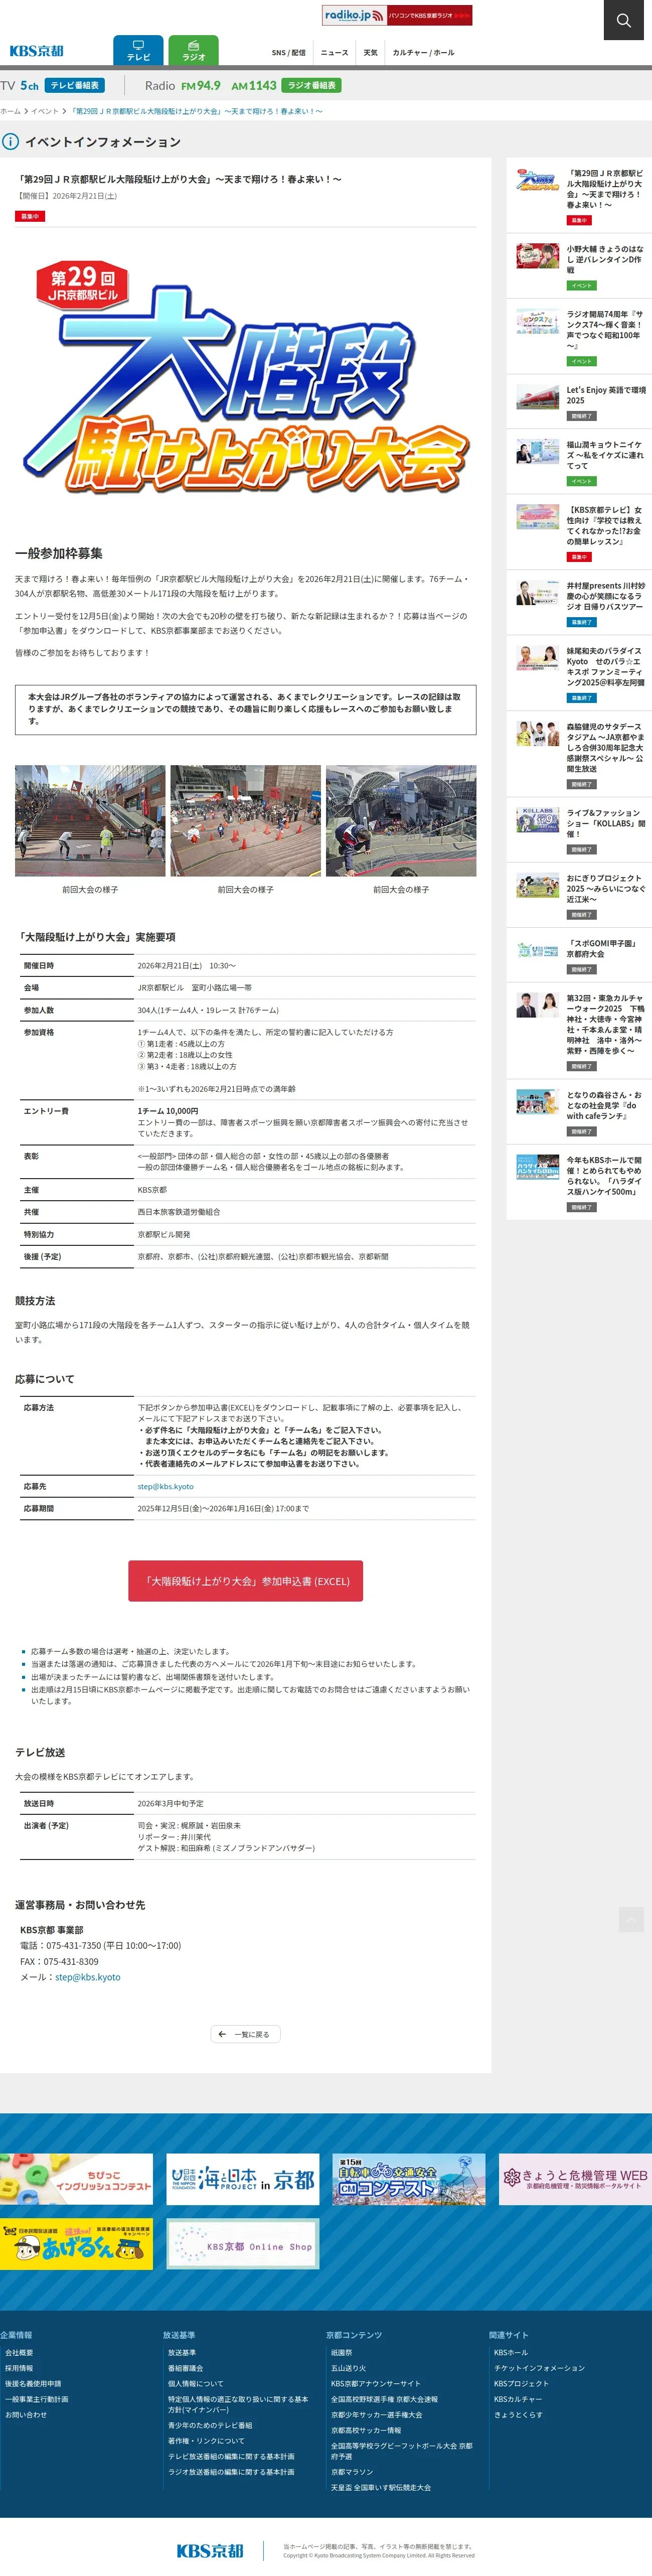Image resolution: width=652 pixels, height=2576 pixels.
Task: Click the KBS京都 Online Shop banner
Action: 243,2244
